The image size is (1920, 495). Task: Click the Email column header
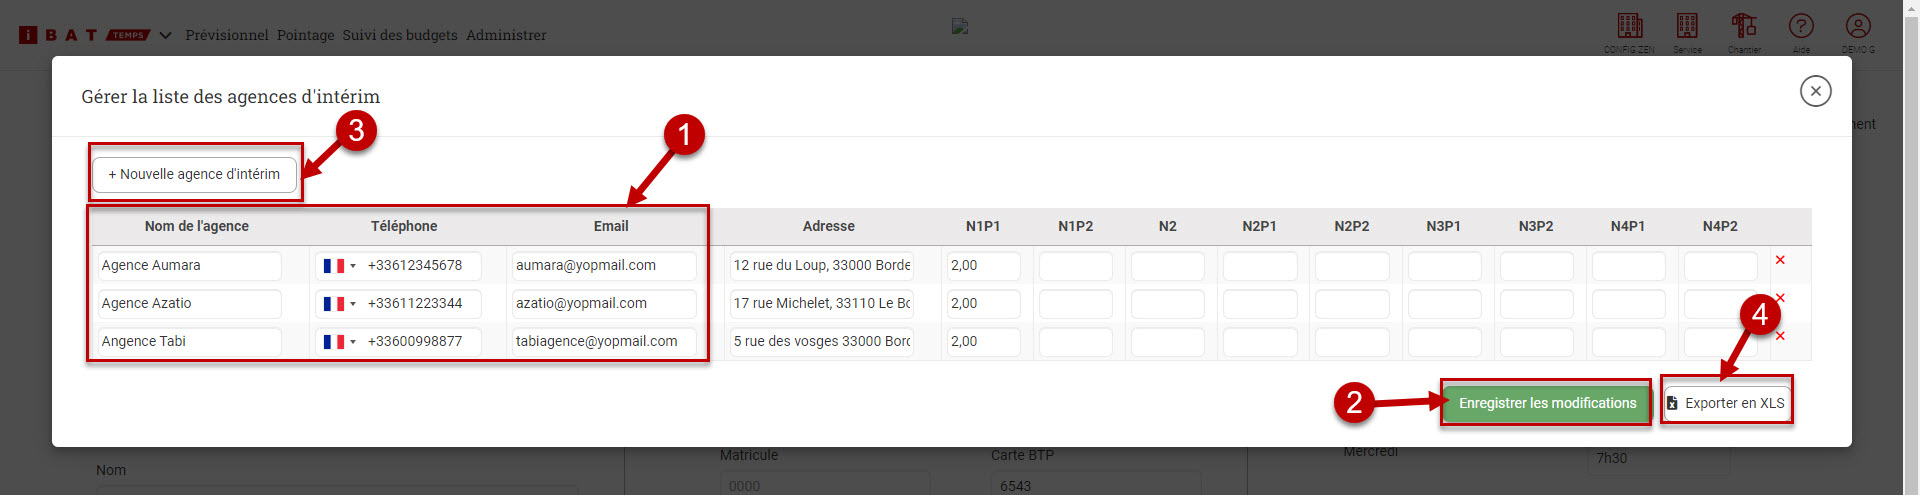tap(611, 226)
